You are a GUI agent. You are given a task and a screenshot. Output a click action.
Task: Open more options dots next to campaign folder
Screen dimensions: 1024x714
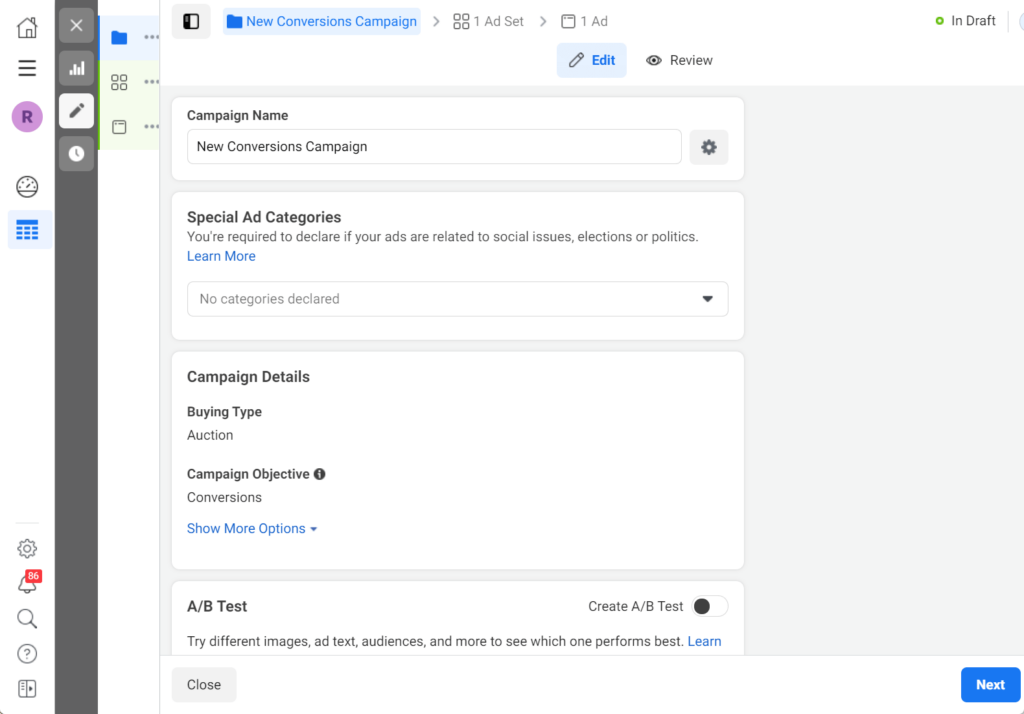point(152,37)
